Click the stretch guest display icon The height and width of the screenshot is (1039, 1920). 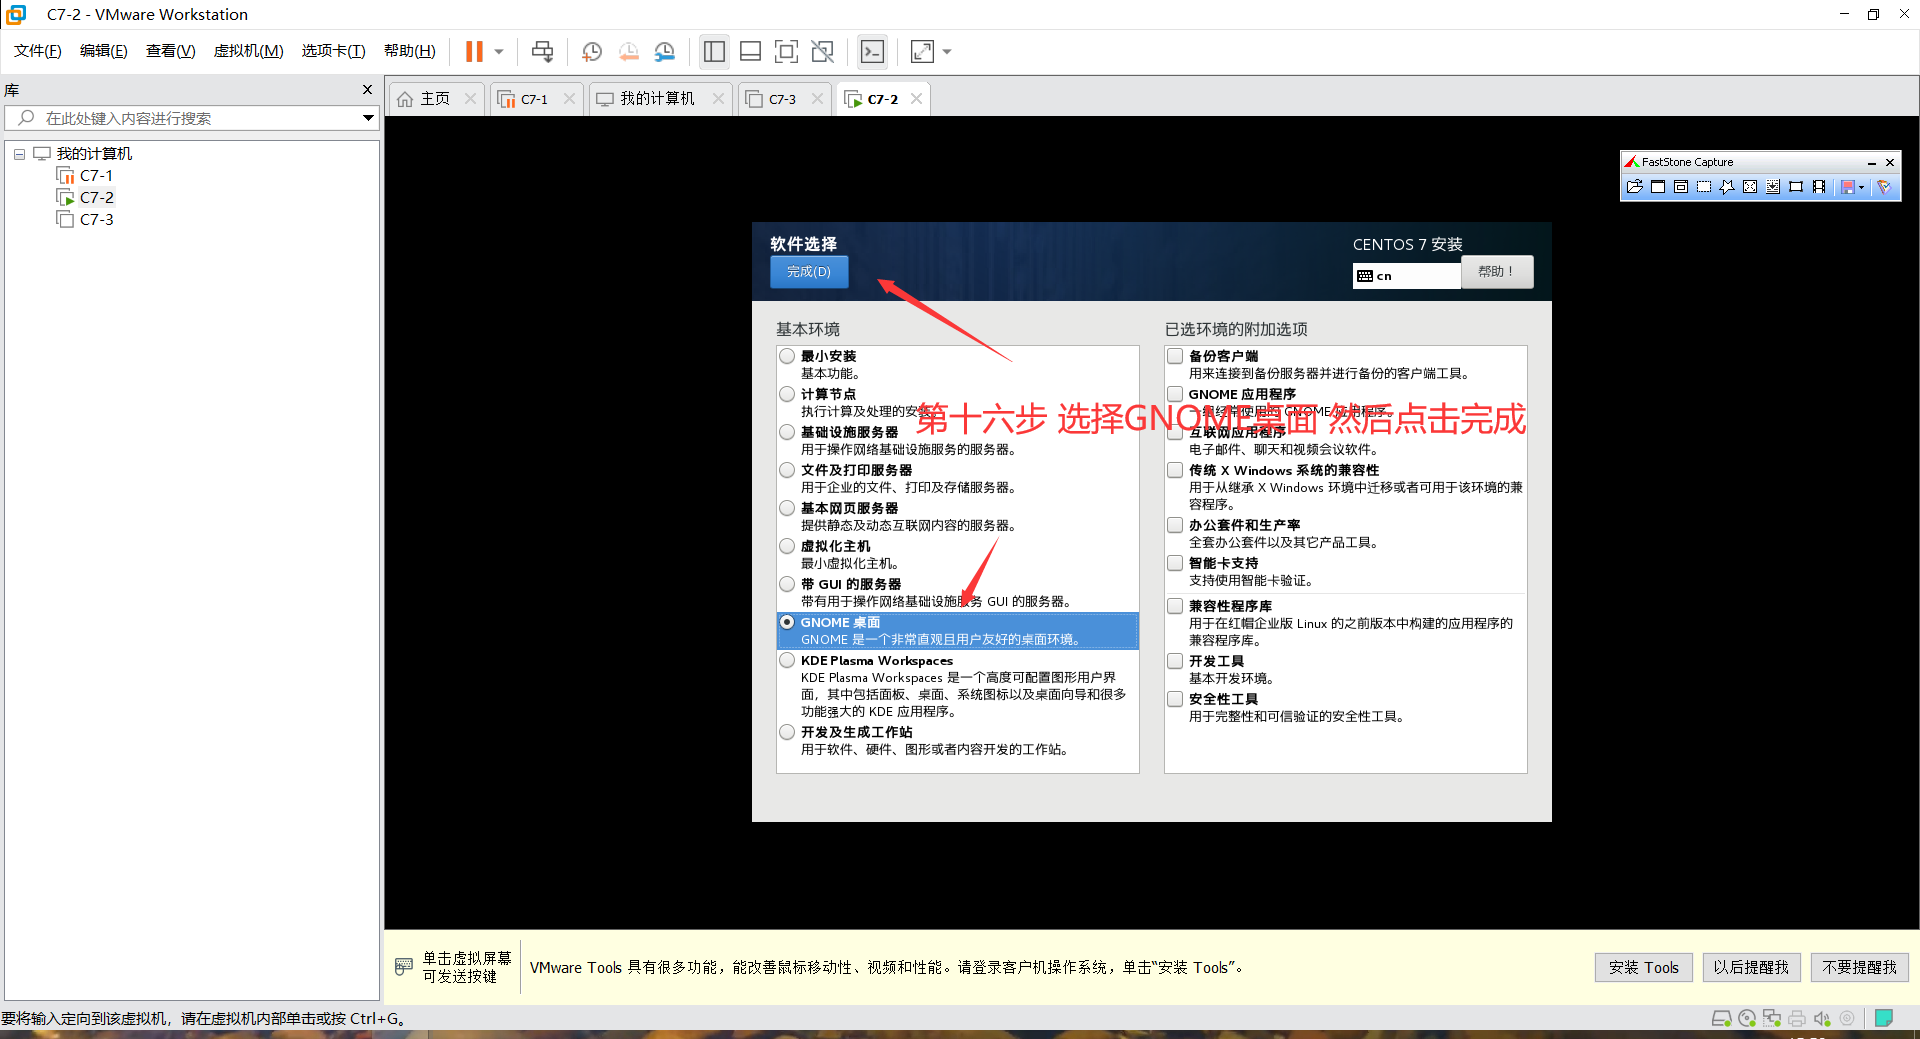coord(922,51)
